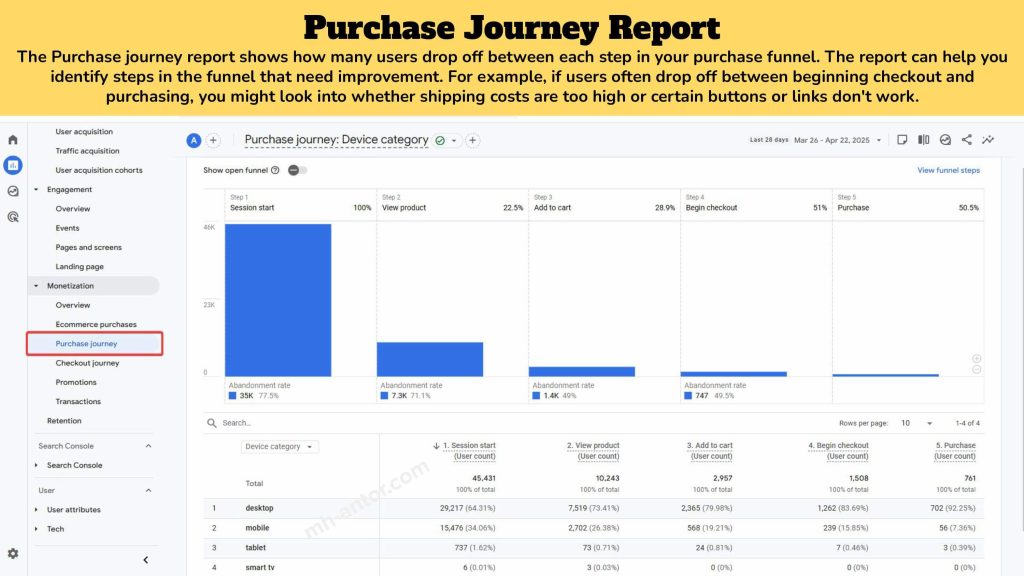Screen dimensions: 1024x576
Task: Click the Purchase column header
Action: [955, 451]
